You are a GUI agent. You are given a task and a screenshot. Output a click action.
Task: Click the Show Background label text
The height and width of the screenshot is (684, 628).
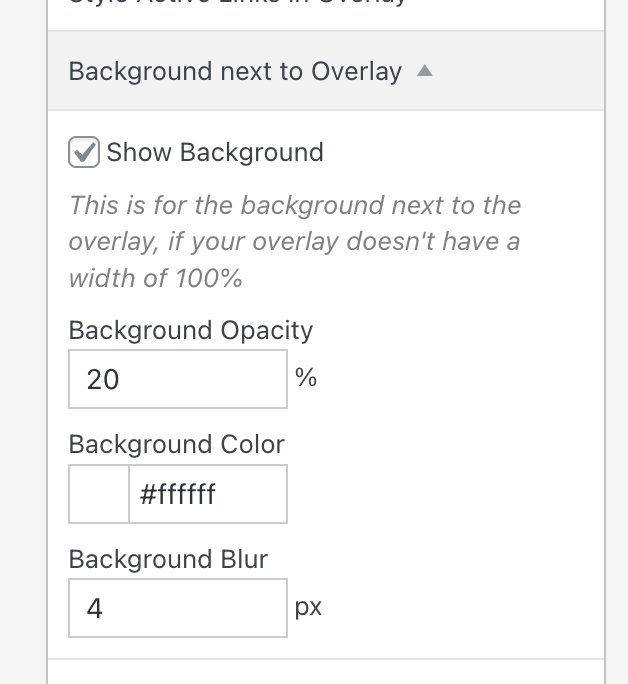[215, 153]
